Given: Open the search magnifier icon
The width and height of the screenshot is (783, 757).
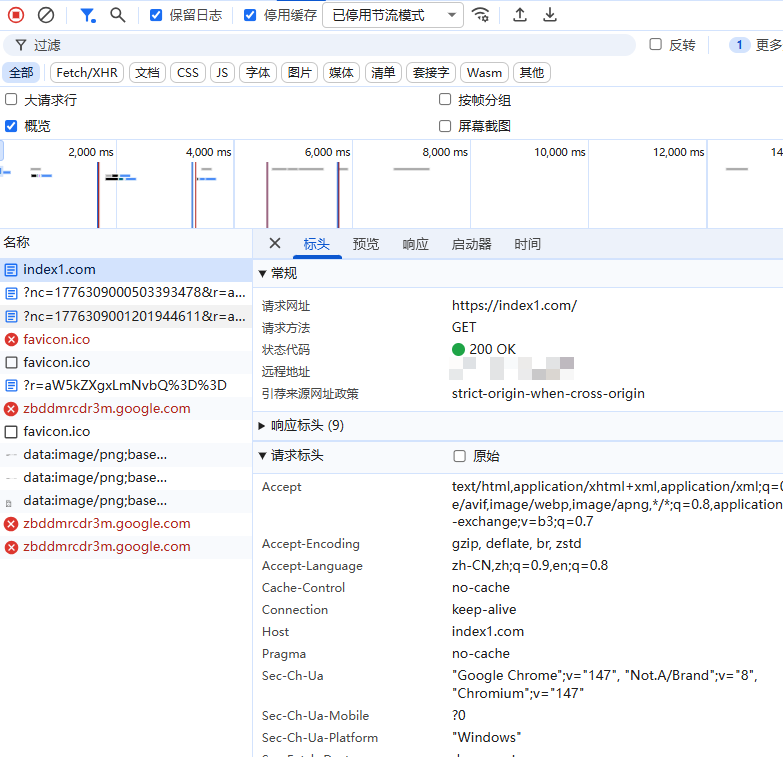Looking at the screenshot, I should pos(118,15).
